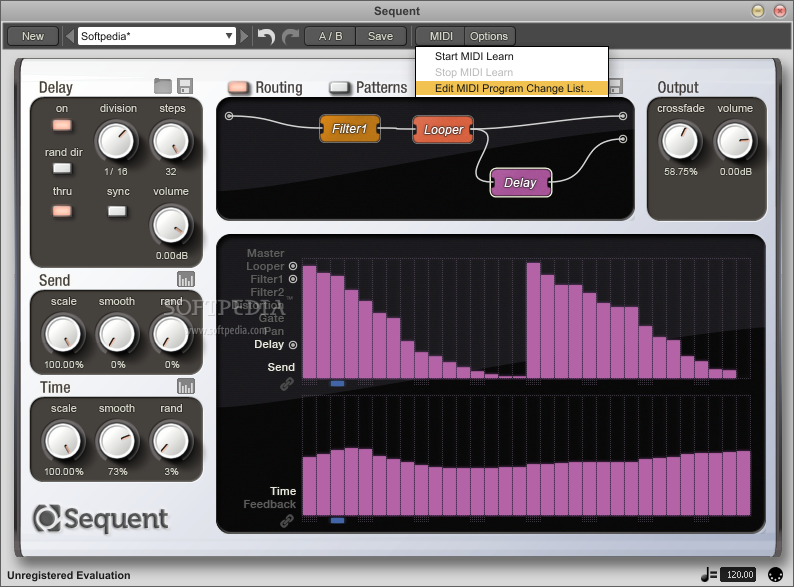Click link chain icon under Send

click(287, 384)
